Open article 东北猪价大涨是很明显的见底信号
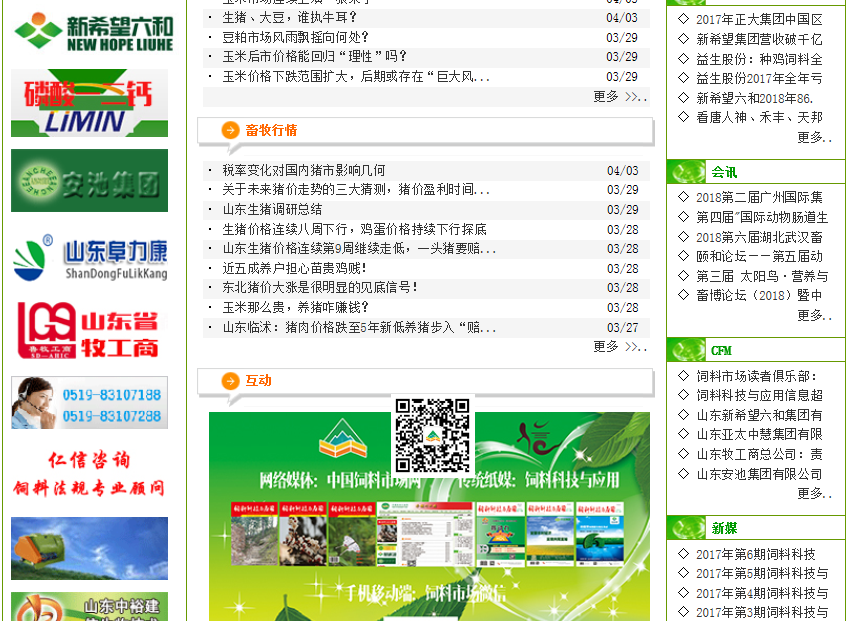847x621 pixels. [320, 287]
